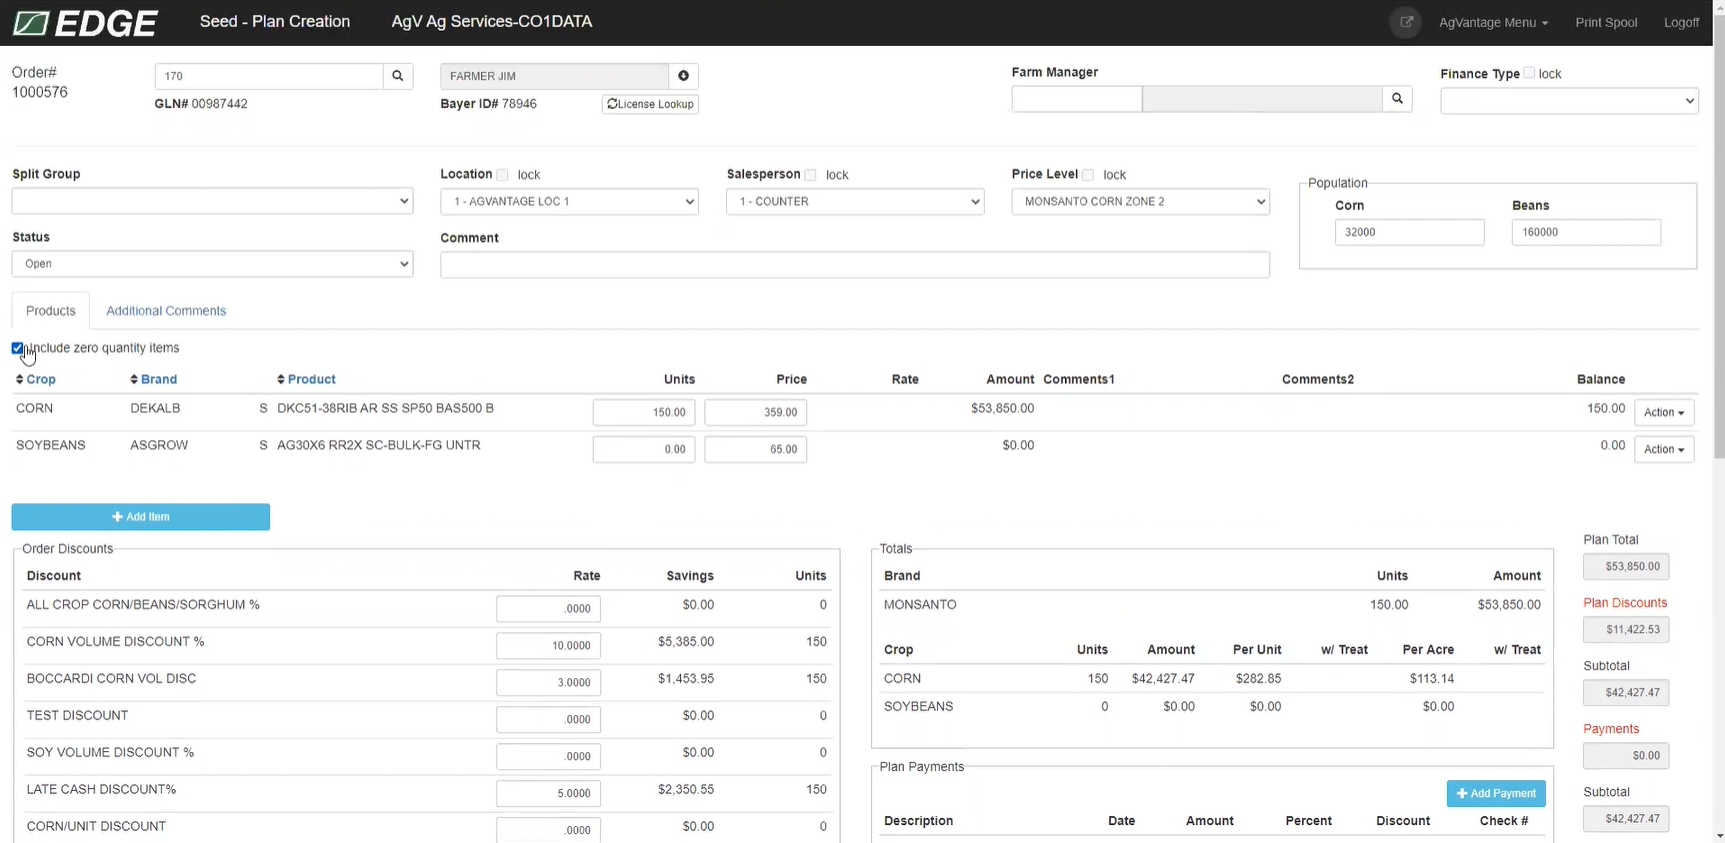Viewport: 1725px width, 843px height.
Task: Click BOCCARDI CORN VOL DISC rate field
Action: click(x=548, y=682)
